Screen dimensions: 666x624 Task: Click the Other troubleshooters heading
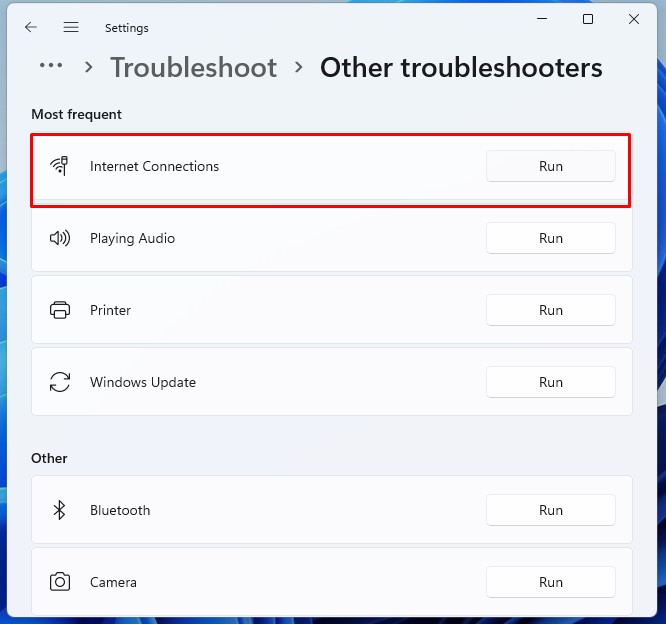click(461, 67)
